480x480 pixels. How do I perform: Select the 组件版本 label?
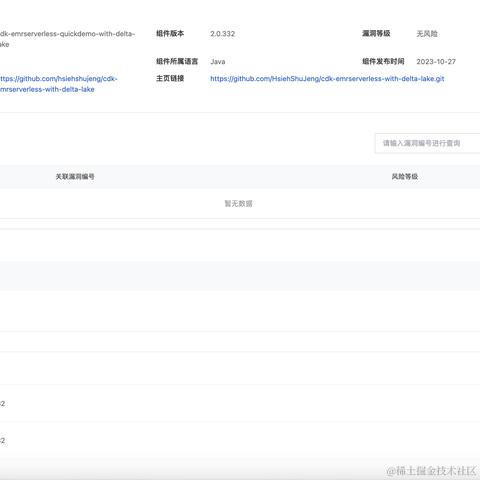click(x=170, y=33)
